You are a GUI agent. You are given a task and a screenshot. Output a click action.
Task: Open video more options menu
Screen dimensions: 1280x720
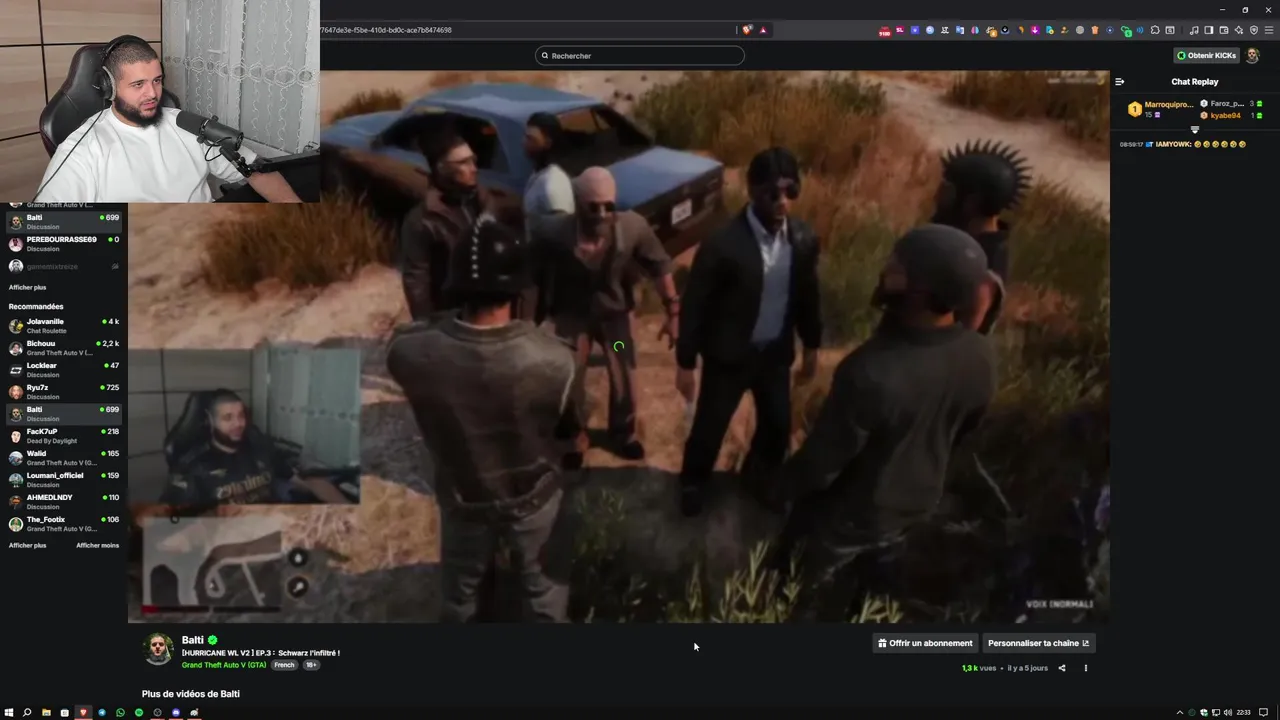tap(1086, 668)
